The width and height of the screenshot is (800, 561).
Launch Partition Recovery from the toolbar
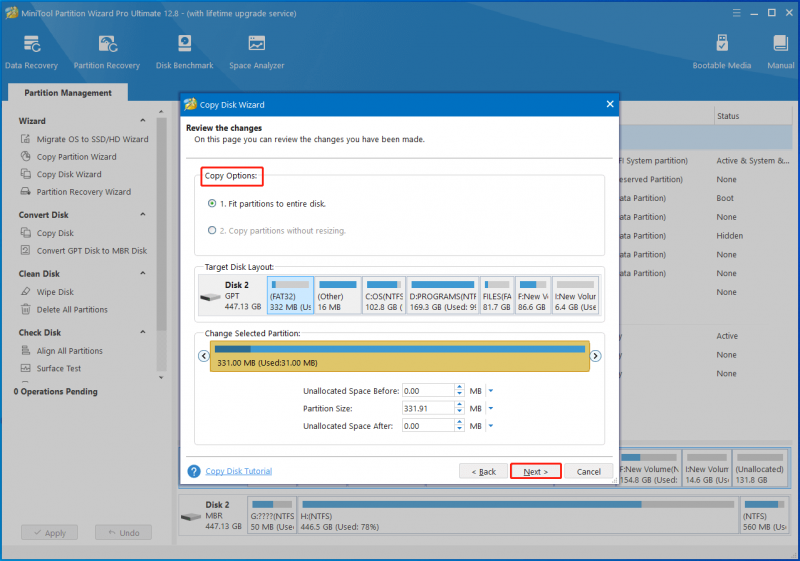(107, 44)
